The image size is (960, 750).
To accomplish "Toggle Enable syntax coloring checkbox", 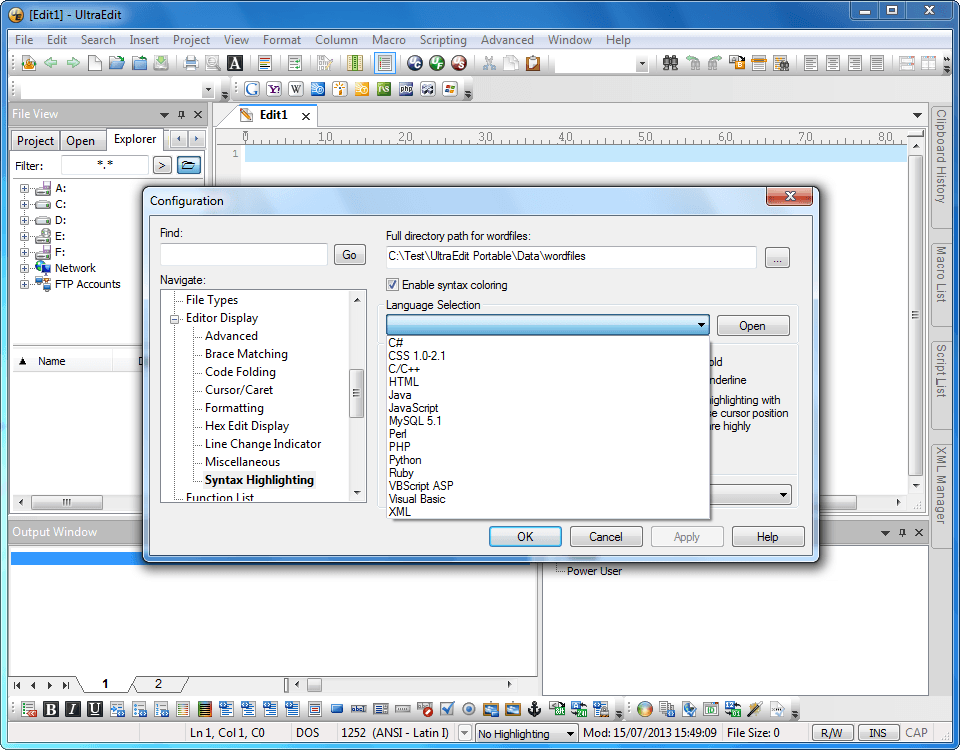I will pyautogui.click(x=392, y=285).
